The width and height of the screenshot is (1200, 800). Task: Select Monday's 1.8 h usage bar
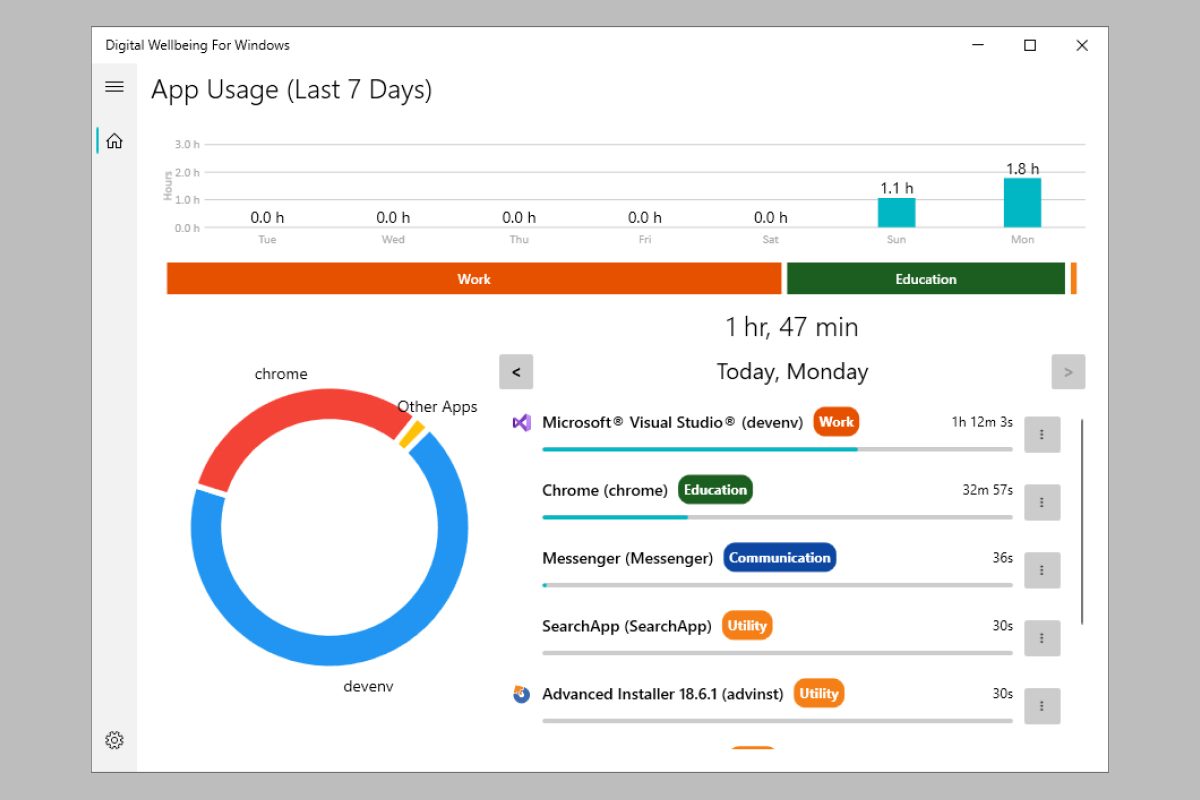click(x=1022, y=203)
